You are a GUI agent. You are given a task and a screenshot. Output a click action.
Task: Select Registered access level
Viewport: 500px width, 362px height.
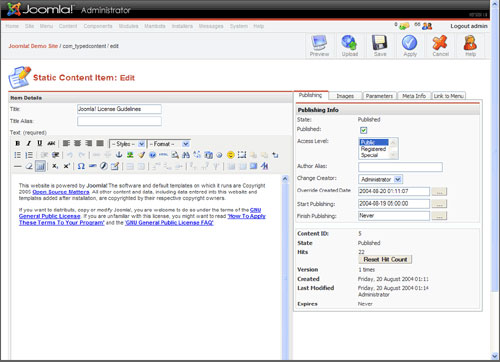point(373,149)
